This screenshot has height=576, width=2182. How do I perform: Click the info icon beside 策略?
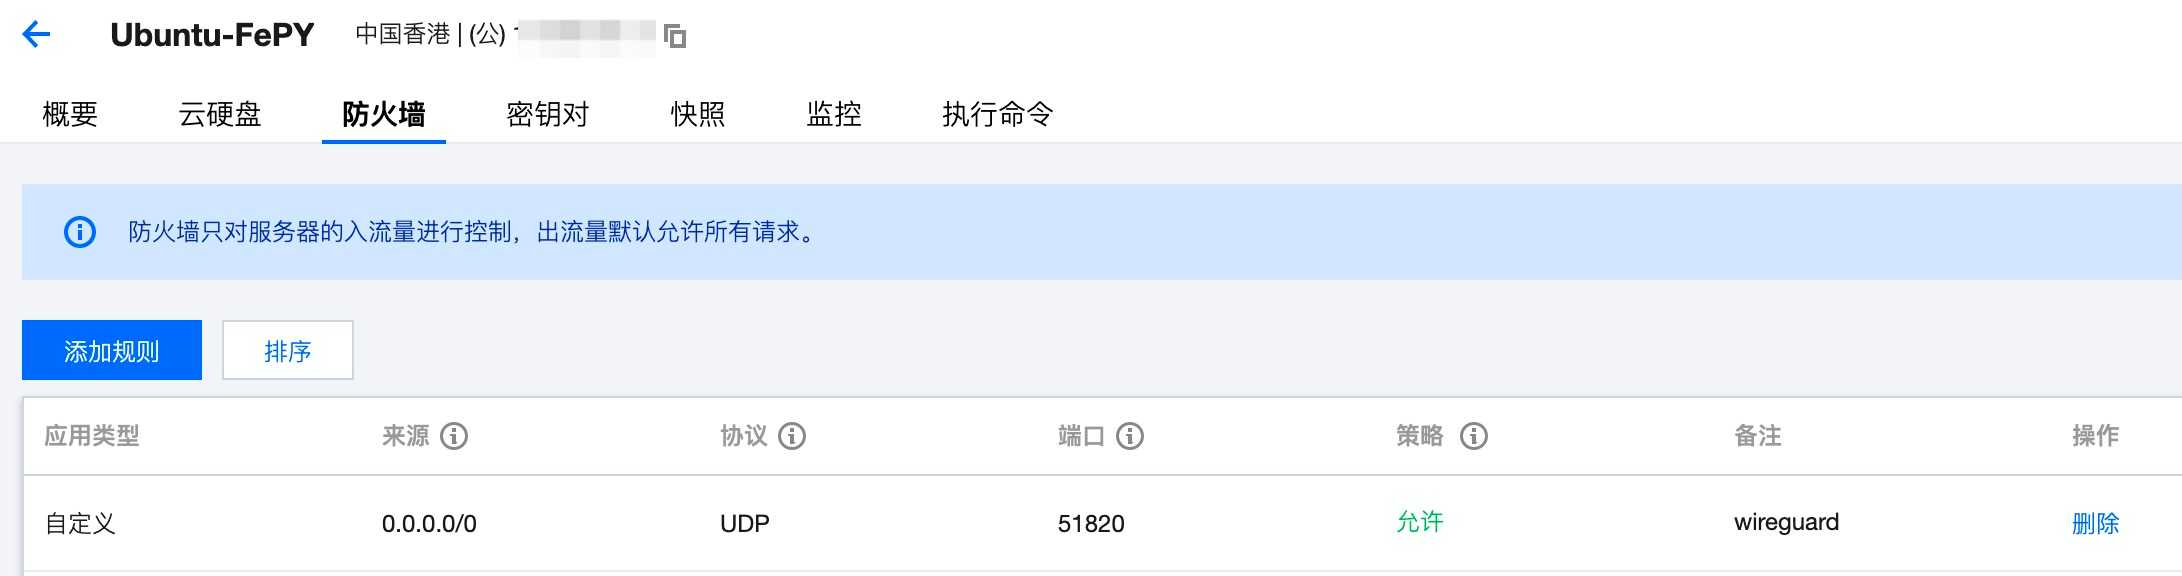click(x=1474, y=436)
